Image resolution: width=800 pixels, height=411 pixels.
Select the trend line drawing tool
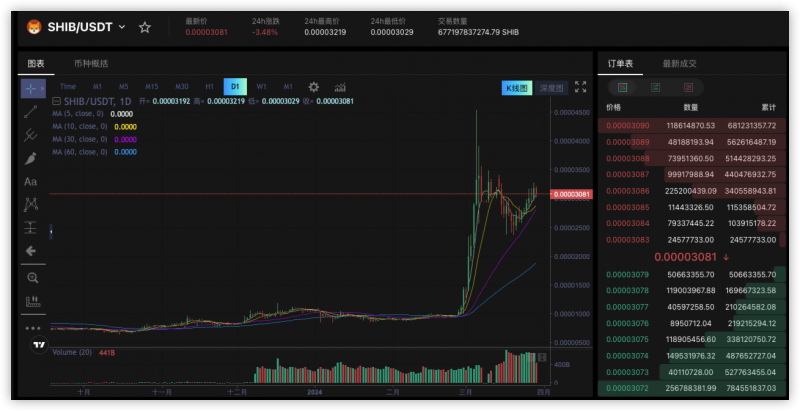(31, 112)
